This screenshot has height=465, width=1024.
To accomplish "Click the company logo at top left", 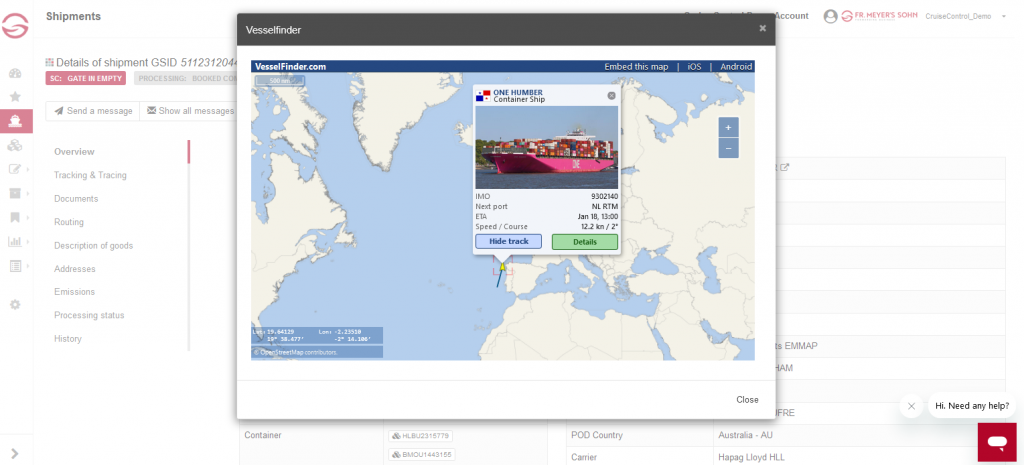I will (15, 25).
